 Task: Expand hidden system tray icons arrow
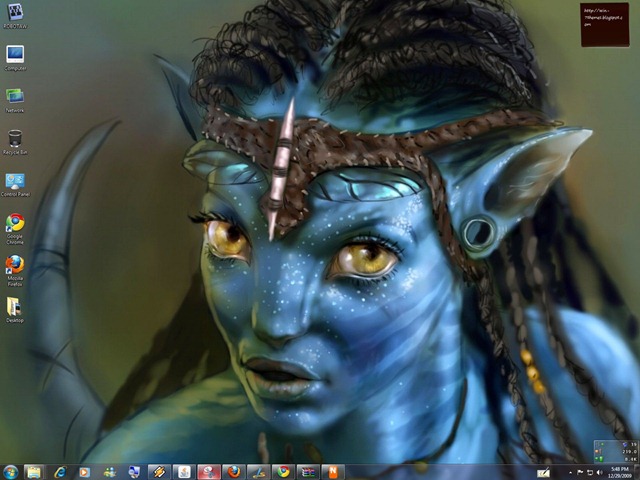tap(570, 473)
